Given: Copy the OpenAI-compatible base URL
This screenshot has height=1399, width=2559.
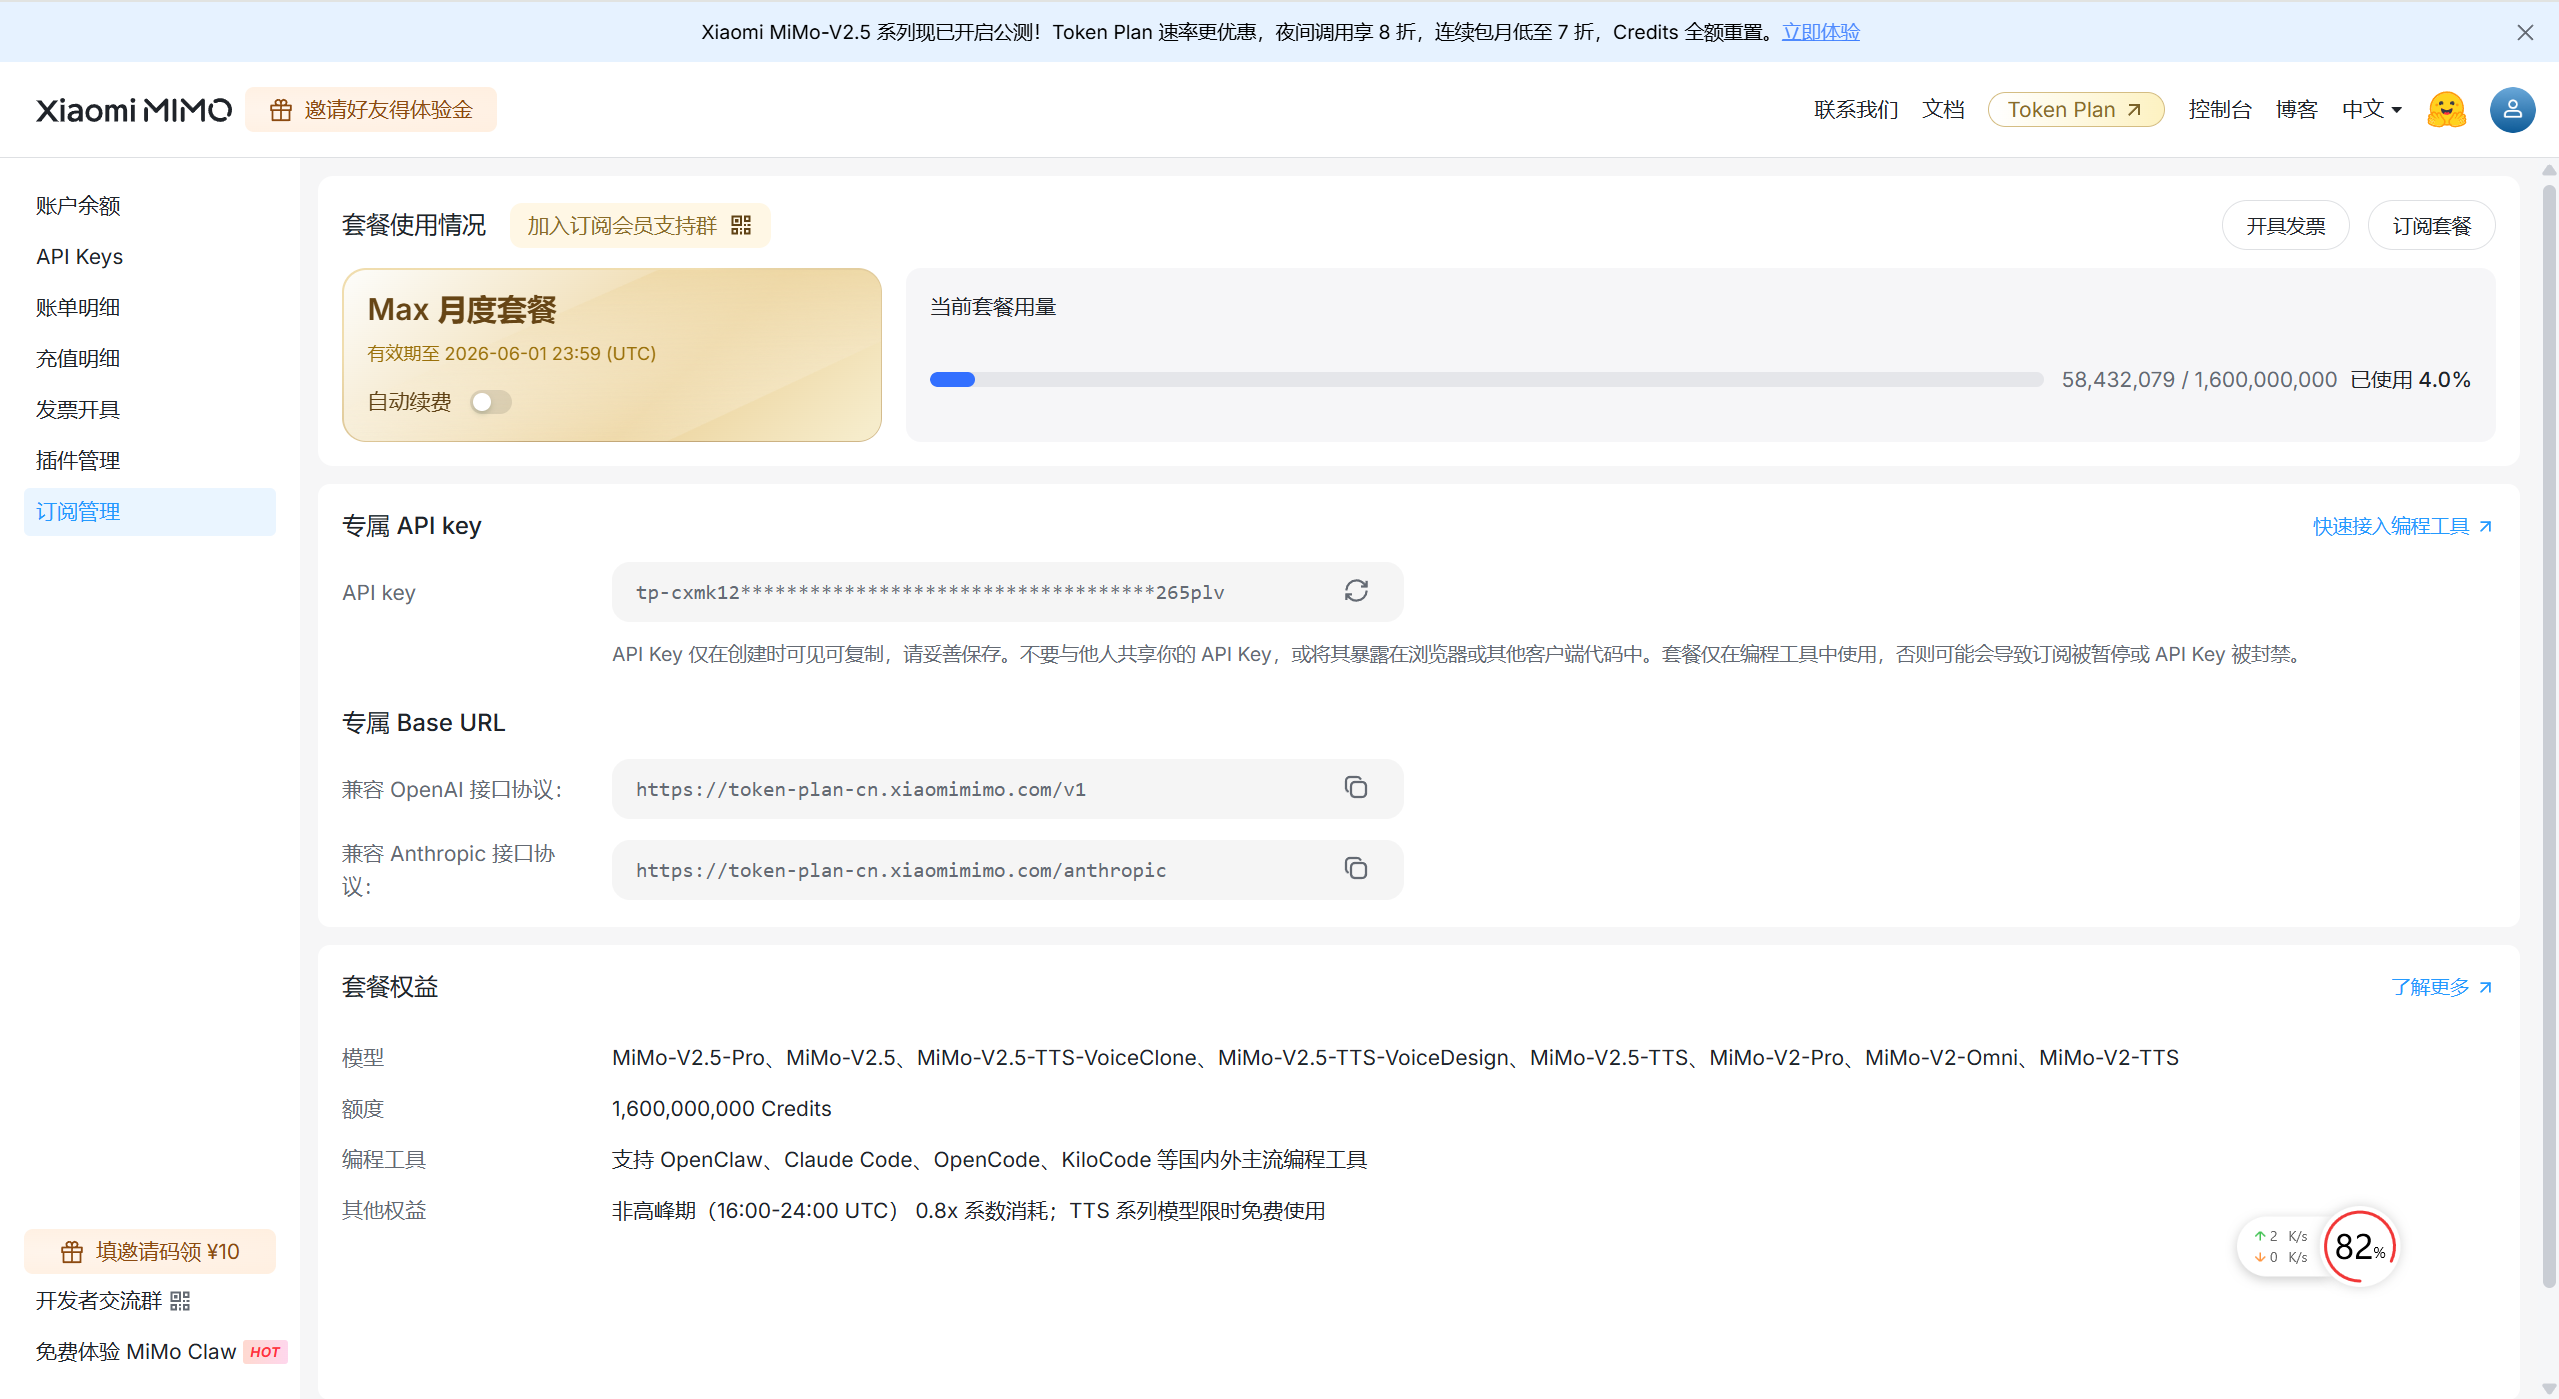Looking at the screenshot, I should 1356,788.
